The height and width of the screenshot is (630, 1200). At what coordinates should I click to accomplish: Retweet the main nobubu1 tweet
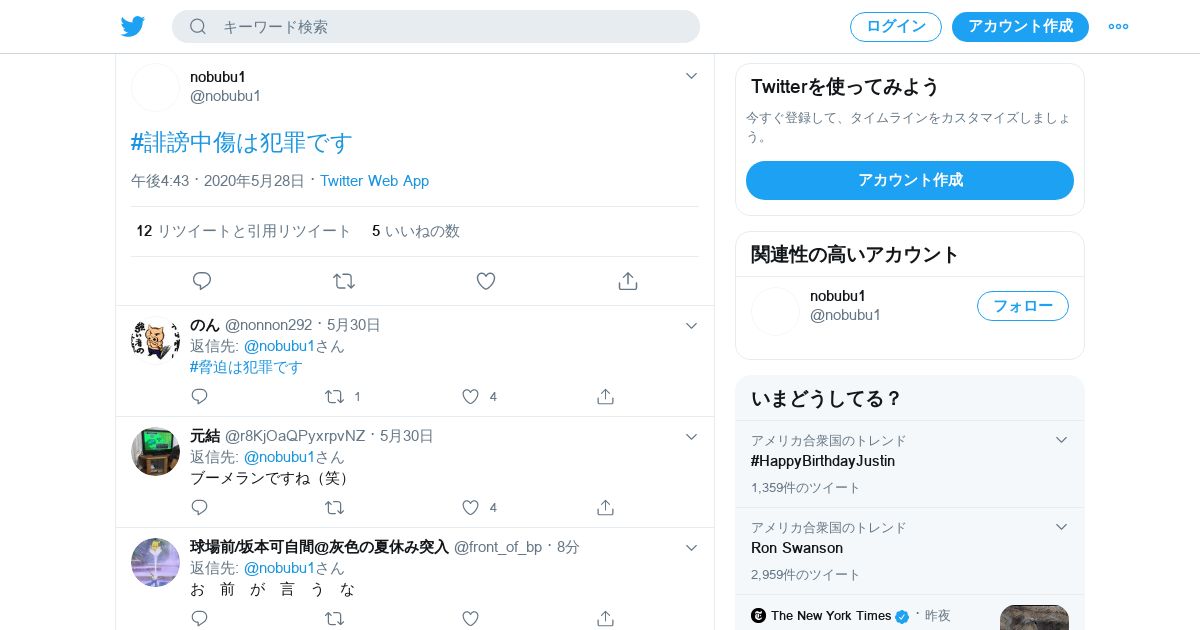click(344, 281)
